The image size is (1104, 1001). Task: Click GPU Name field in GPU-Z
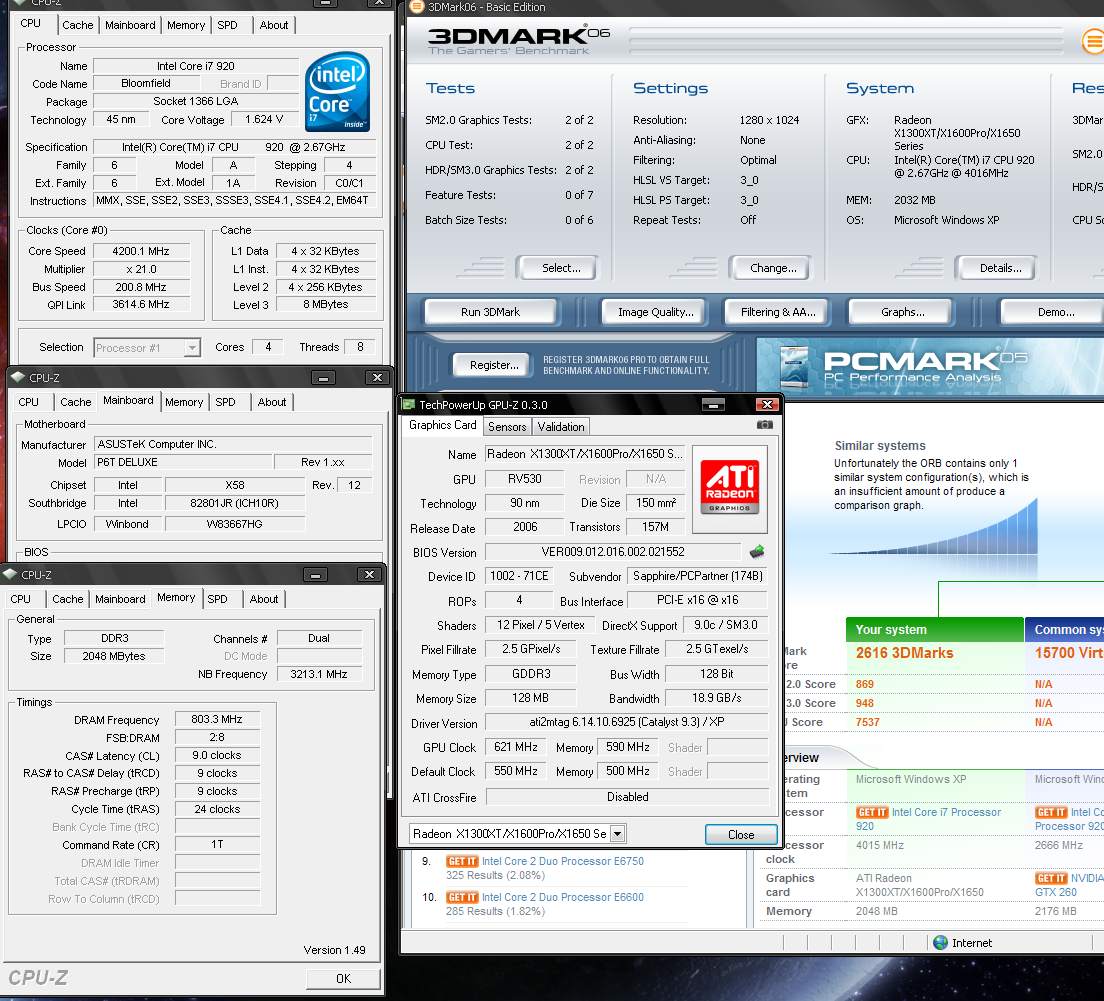click(584, 454)
